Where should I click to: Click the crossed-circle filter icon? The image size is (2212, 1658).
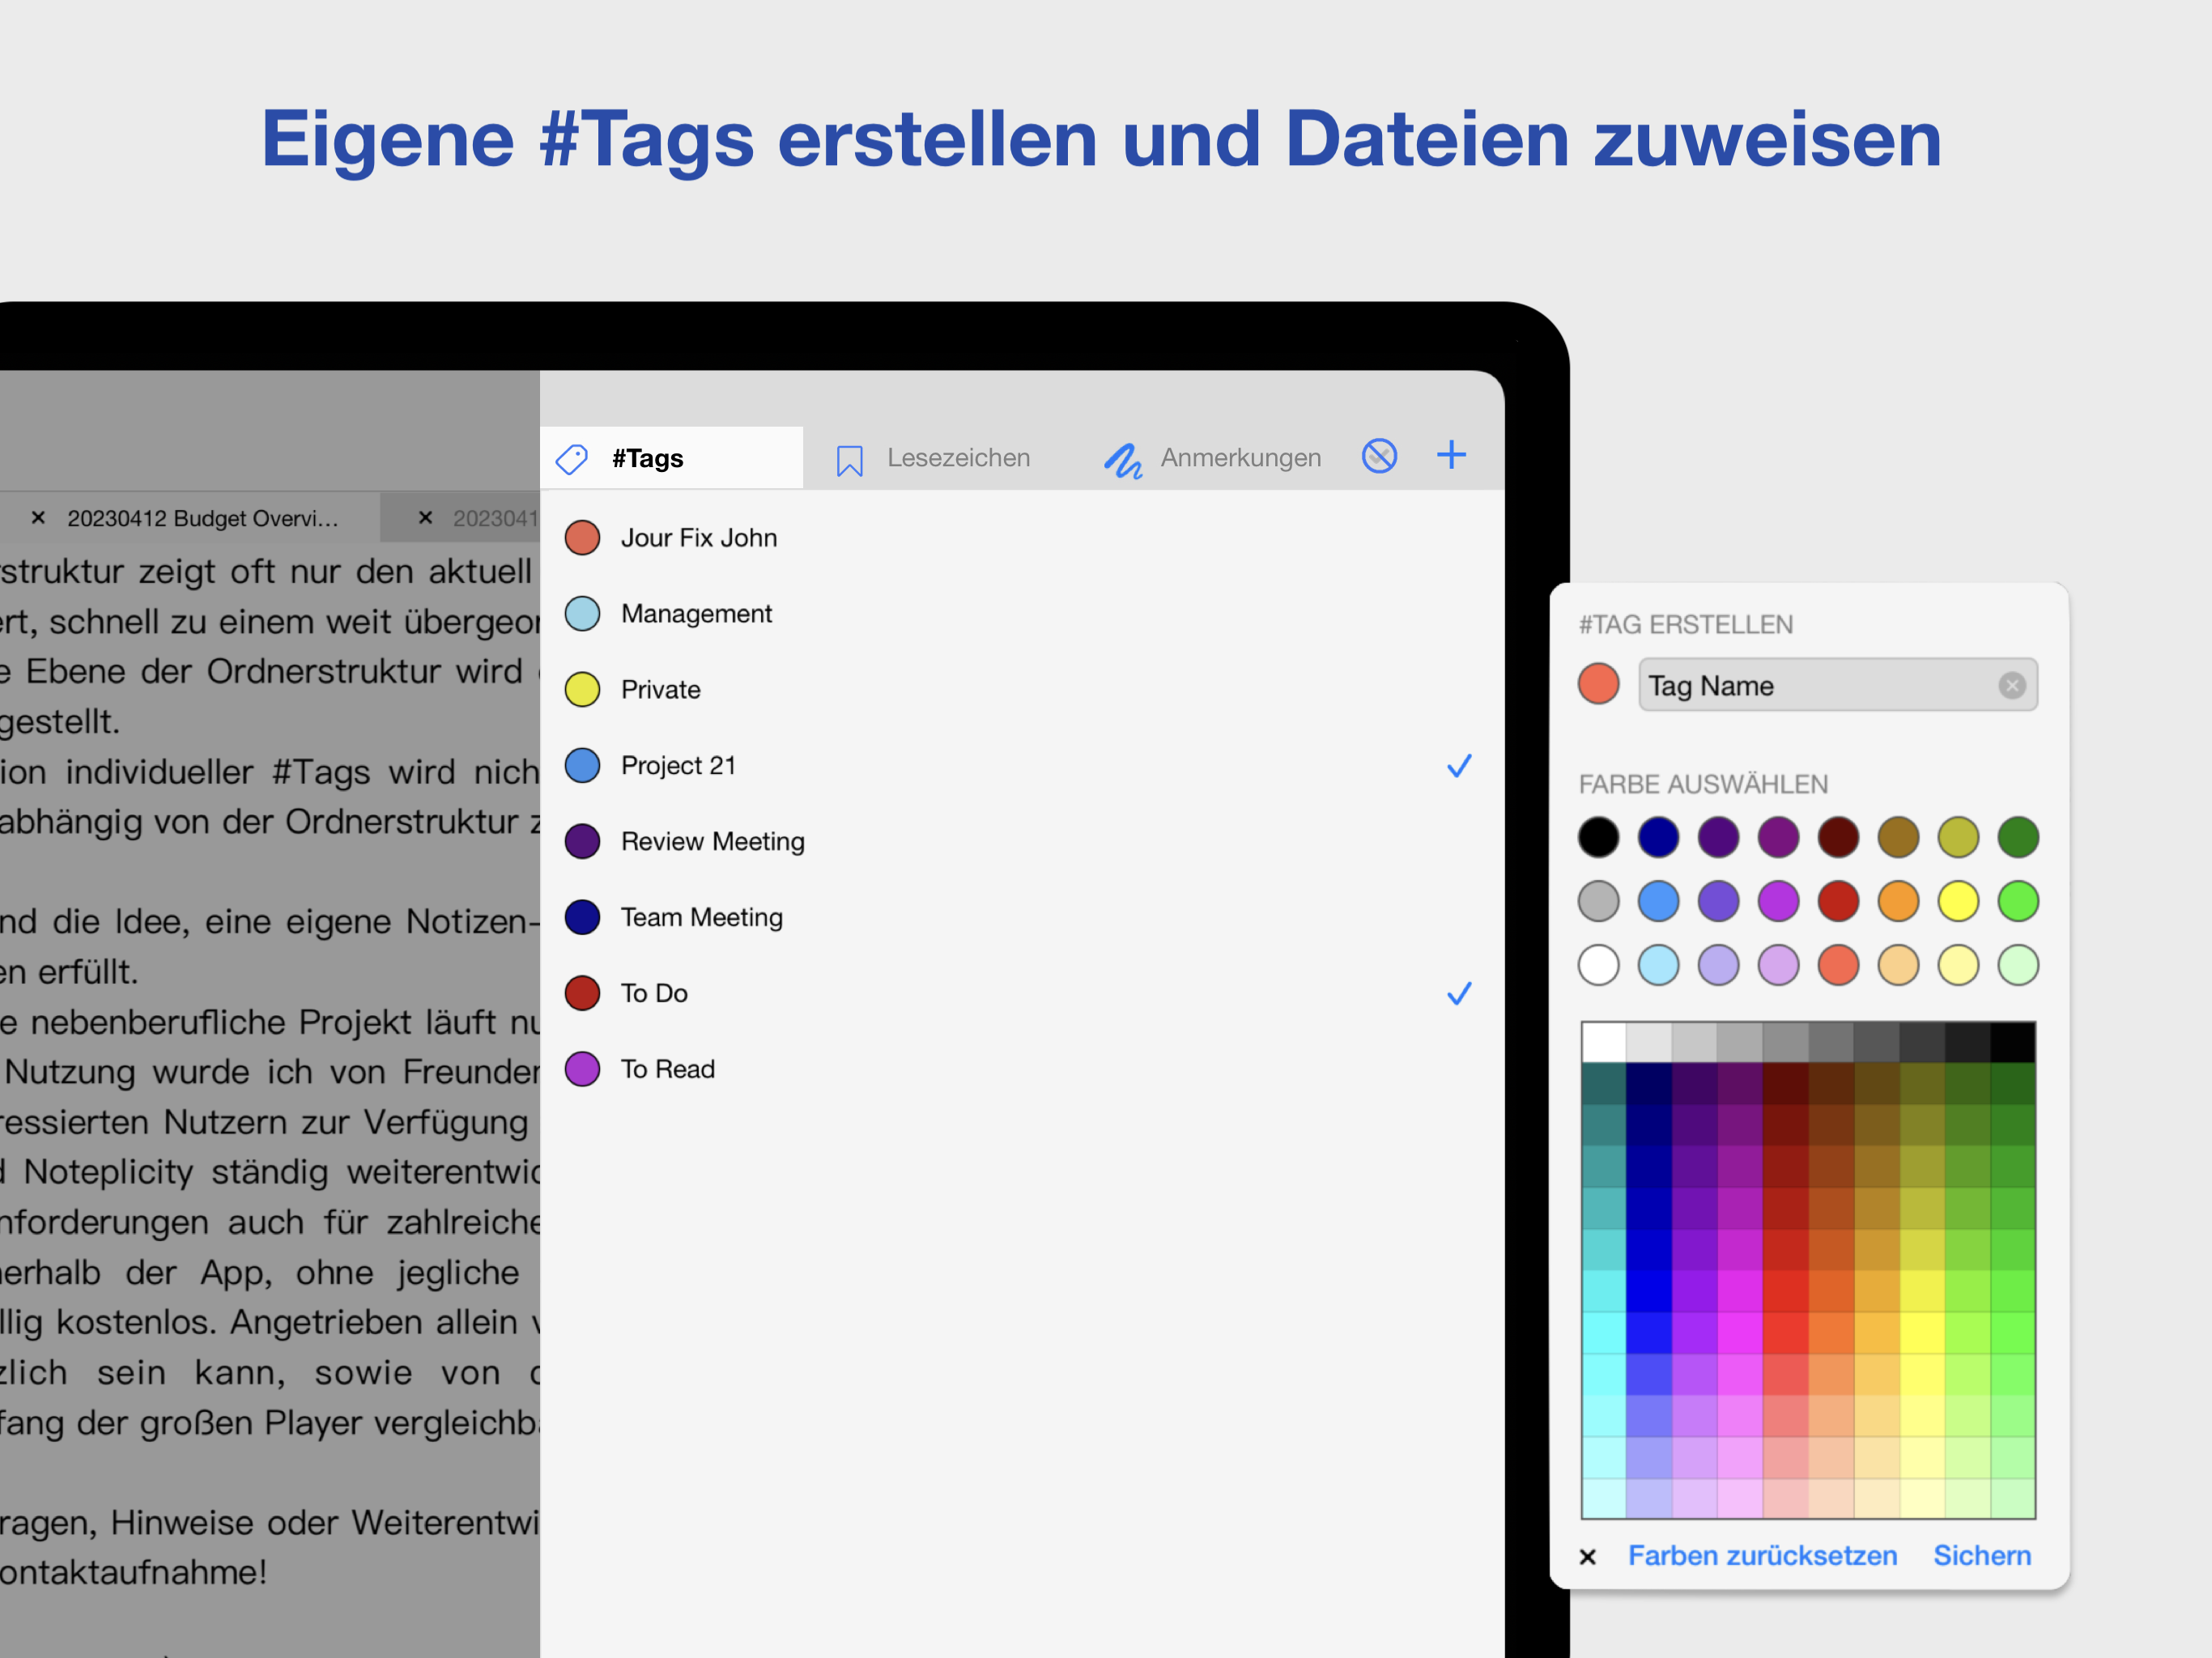(x=1379, y=456)
